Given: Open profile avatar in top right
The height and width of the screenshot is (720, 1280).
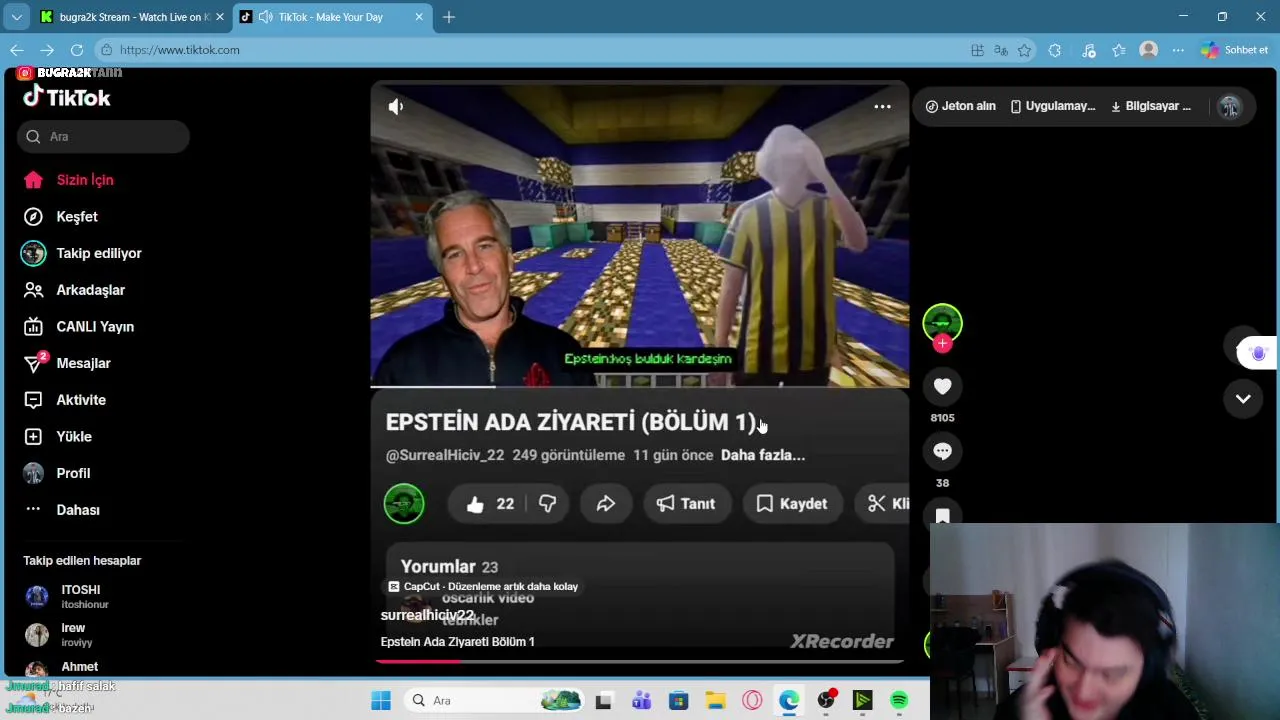Looking at the screenshot, I should click(x=1230, y=107).
